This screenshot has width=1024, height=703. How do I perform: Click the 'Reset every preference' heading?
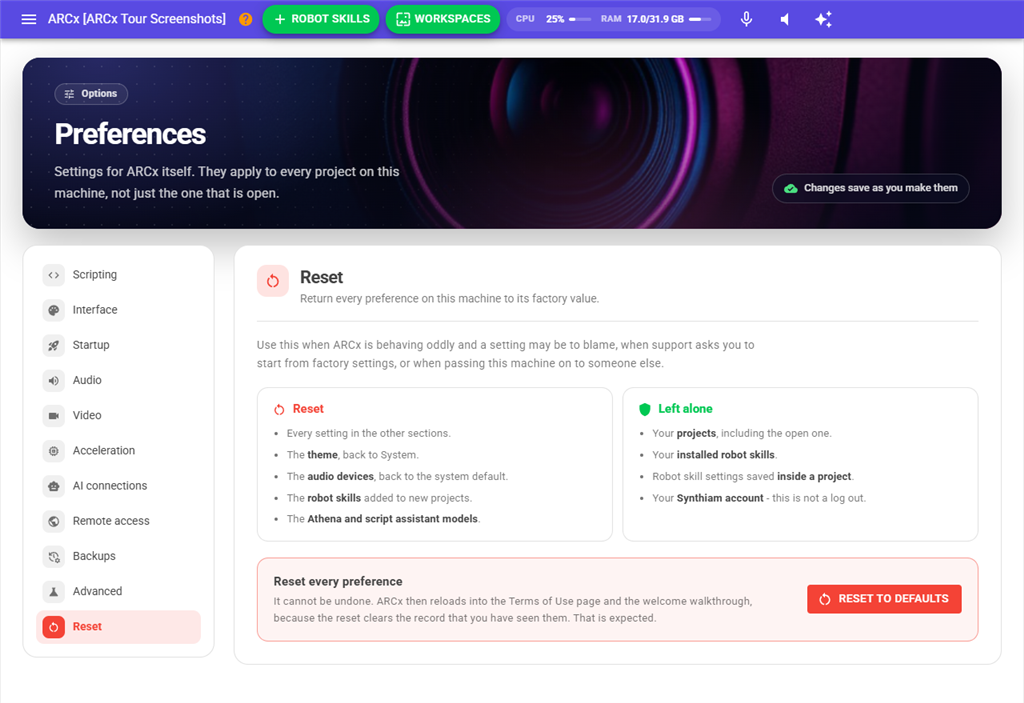tap(338, 581)
